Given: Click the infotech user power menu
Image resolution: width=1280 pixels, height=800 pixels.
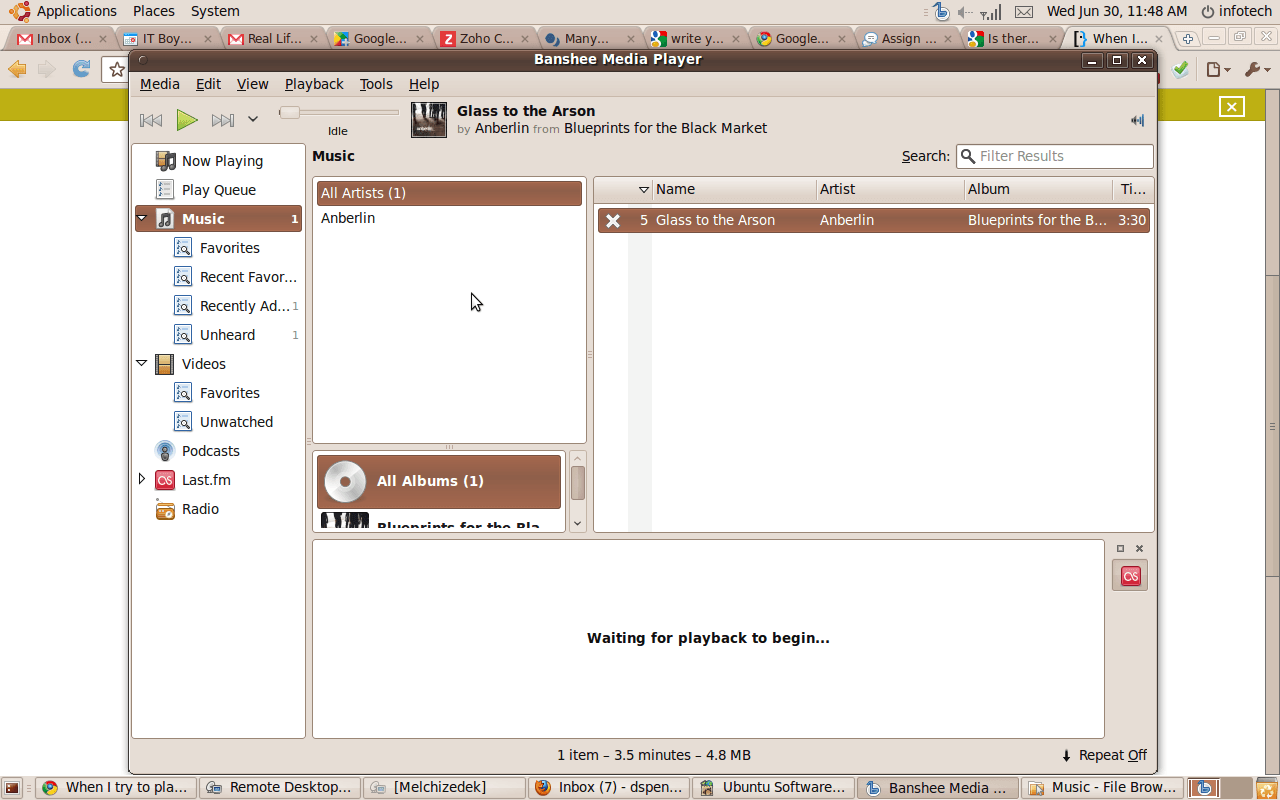Looking at the screenshot, I should coord(1237,11).
